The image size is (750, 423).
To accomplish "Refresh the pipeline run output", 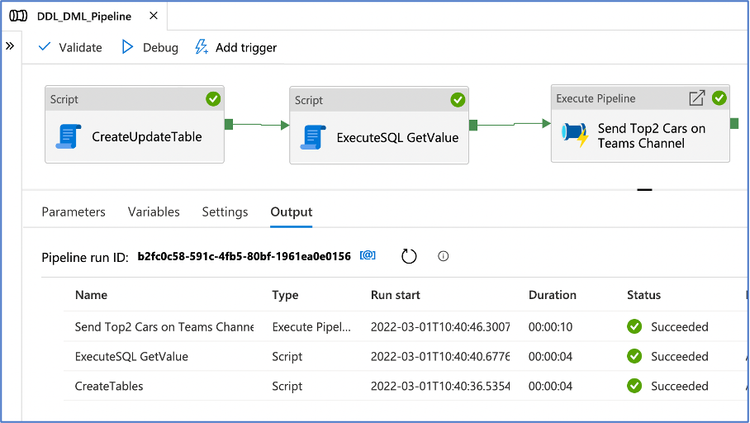I will pos(409,257).
